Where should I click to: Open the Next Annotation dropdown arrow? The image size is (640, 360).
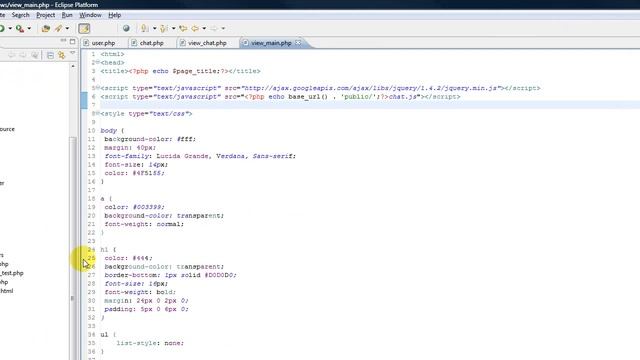(154, 29)
